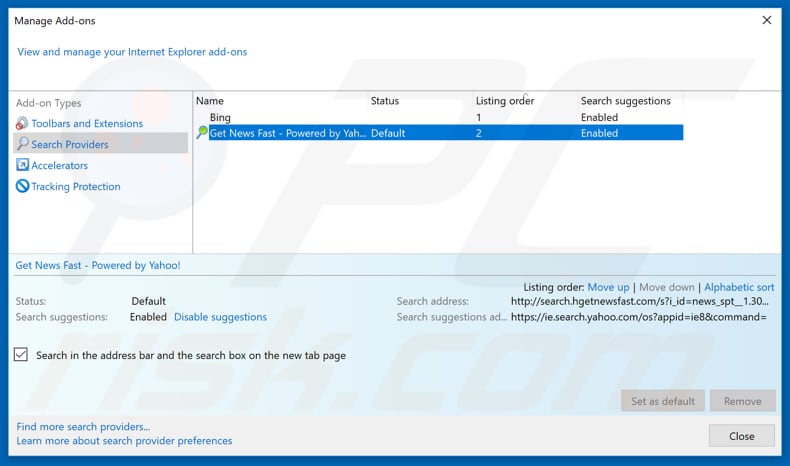Click the Accelerators arrow icon
Screen dimensions: 790x466
coord(22,165)
